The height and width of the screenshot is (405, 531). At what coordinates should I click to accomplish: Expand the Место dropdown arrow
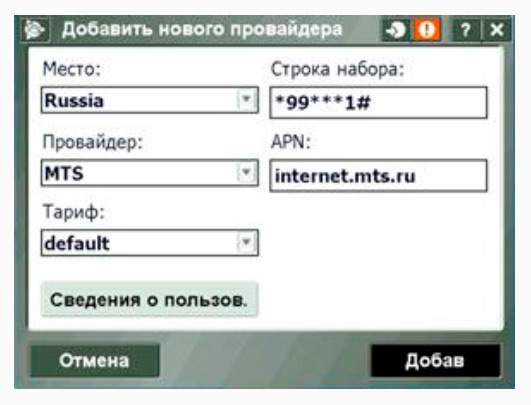coord(246,100)
